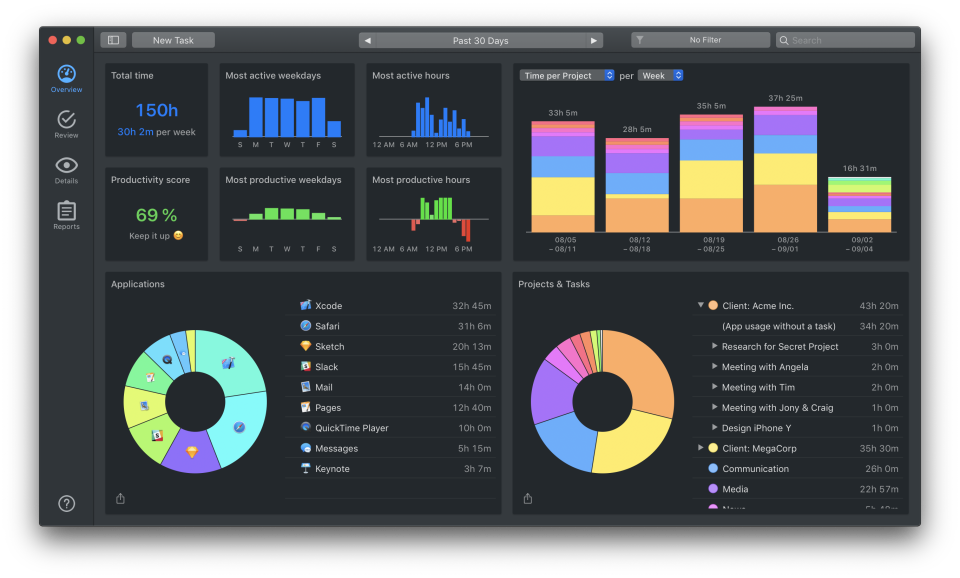Image resolution: width=960 pixels, height=578 pixels.
Task: Click the QuickTime Player icon in list
Action: [306, 427]
